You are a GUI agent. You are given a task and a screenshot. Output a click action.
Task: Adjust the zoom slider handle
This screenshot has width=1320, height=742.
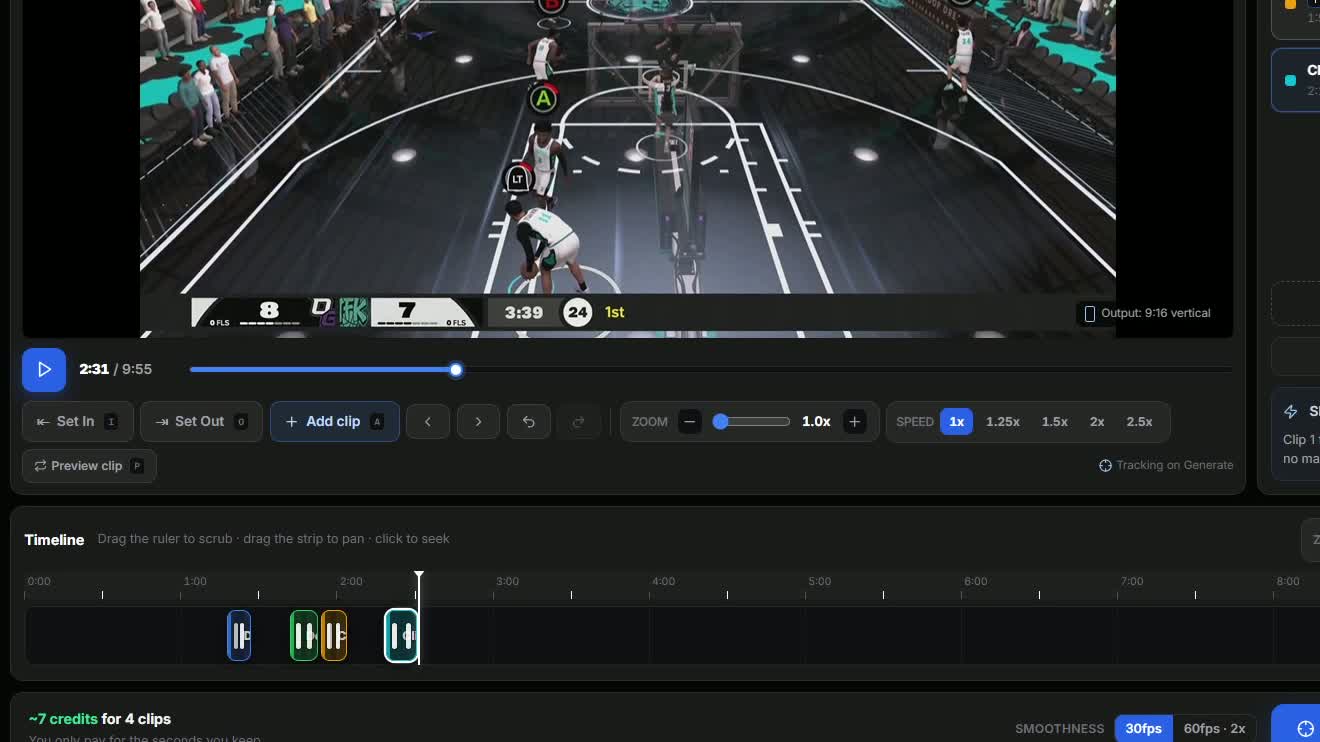coord(720,422)
